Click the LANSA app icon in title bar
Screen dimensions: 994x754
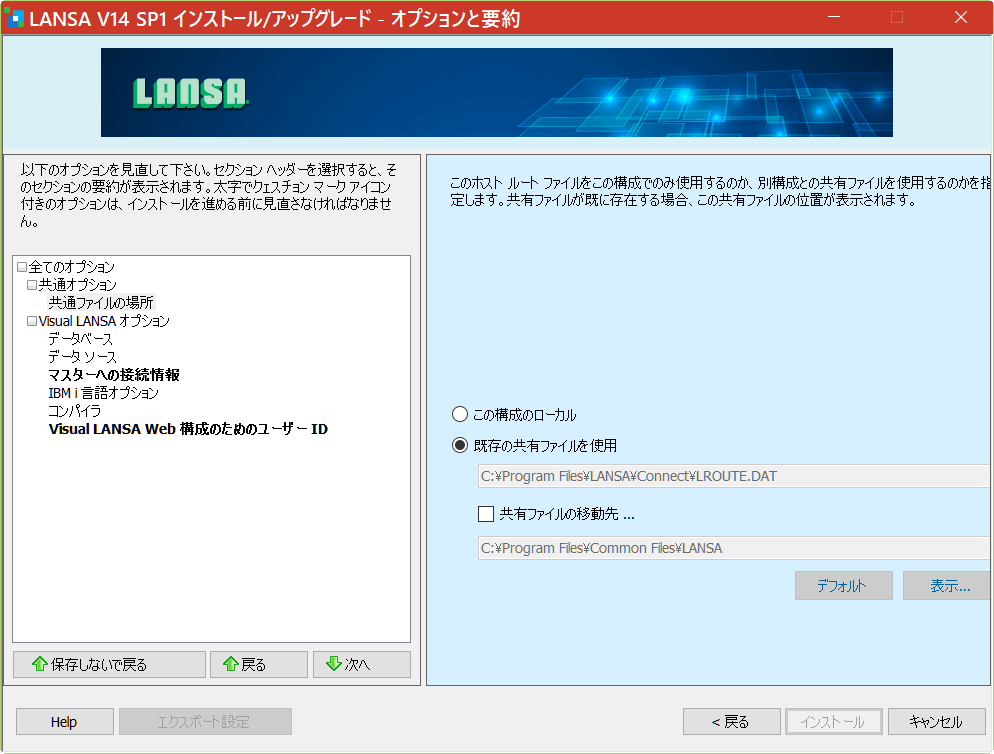[x=14, y=18]
